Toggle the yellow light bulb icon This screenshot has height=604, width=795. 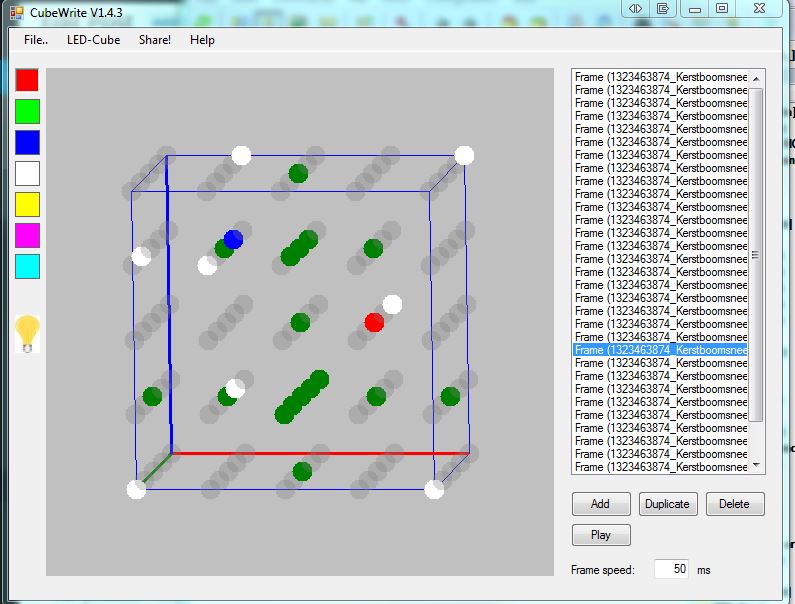(27, 334)
